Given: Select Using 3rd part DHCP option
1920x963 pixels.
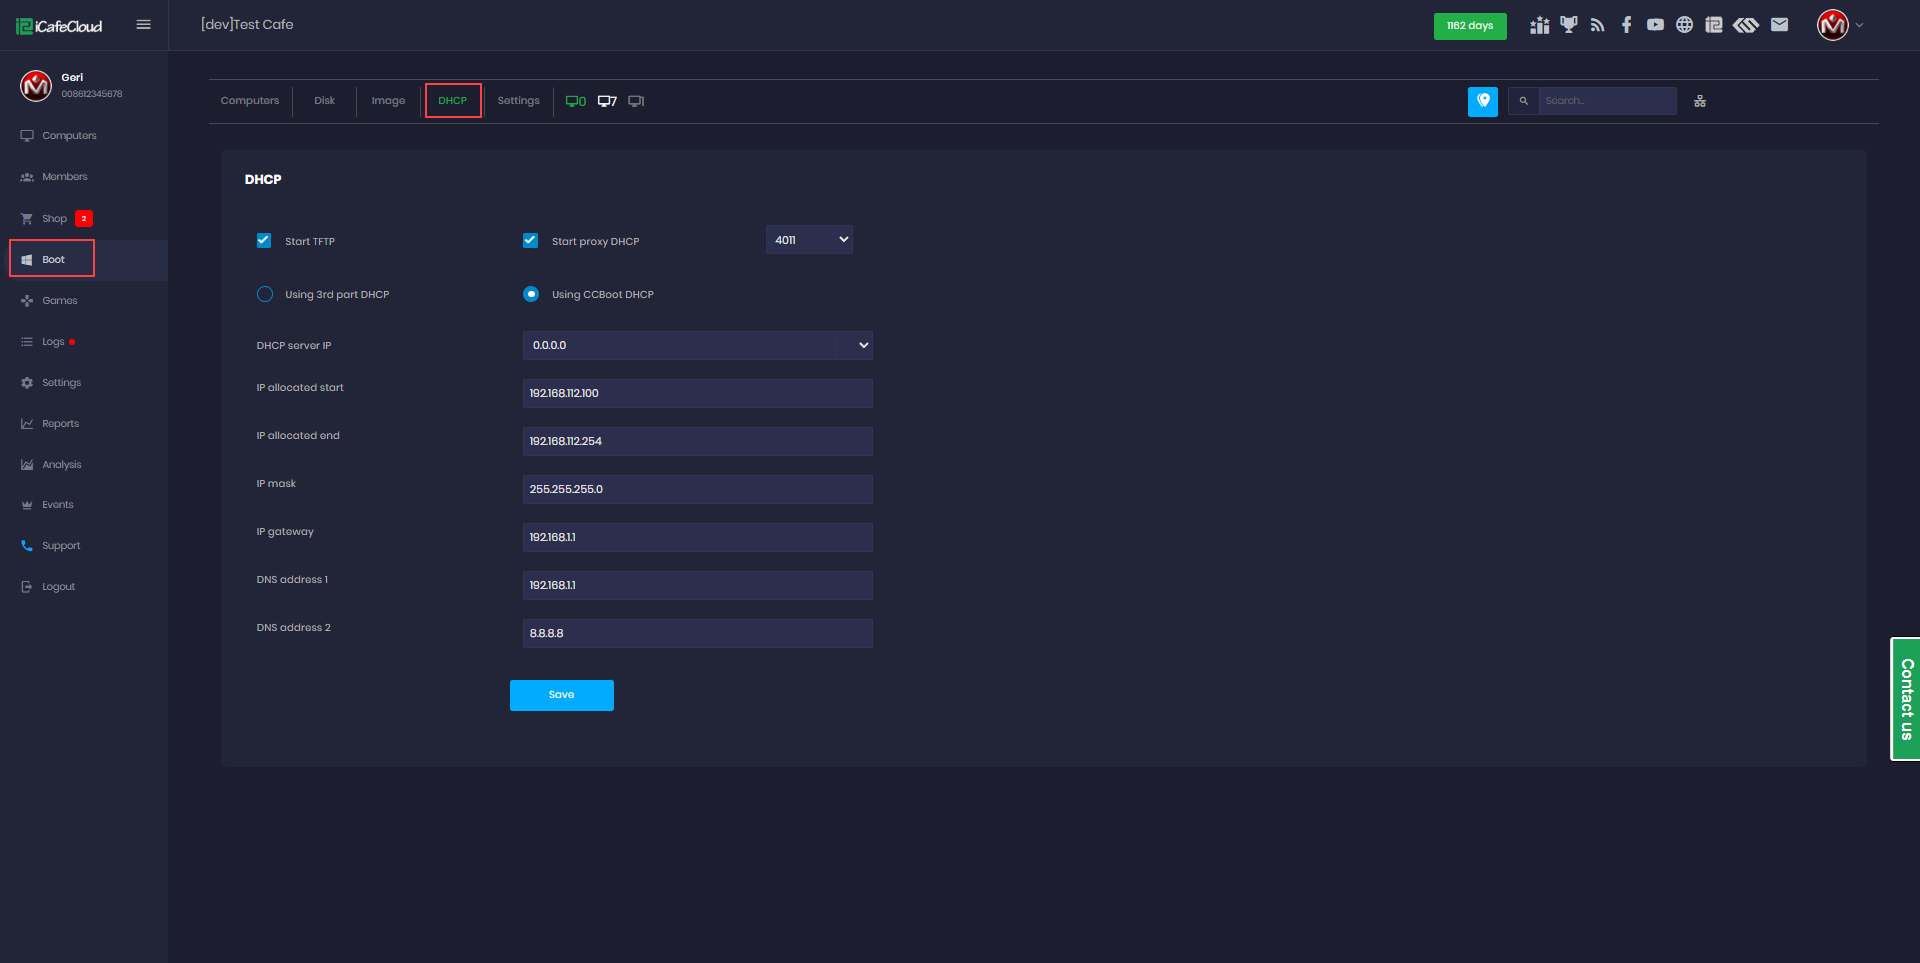Looking at the screenshot, I should [265, 294].
